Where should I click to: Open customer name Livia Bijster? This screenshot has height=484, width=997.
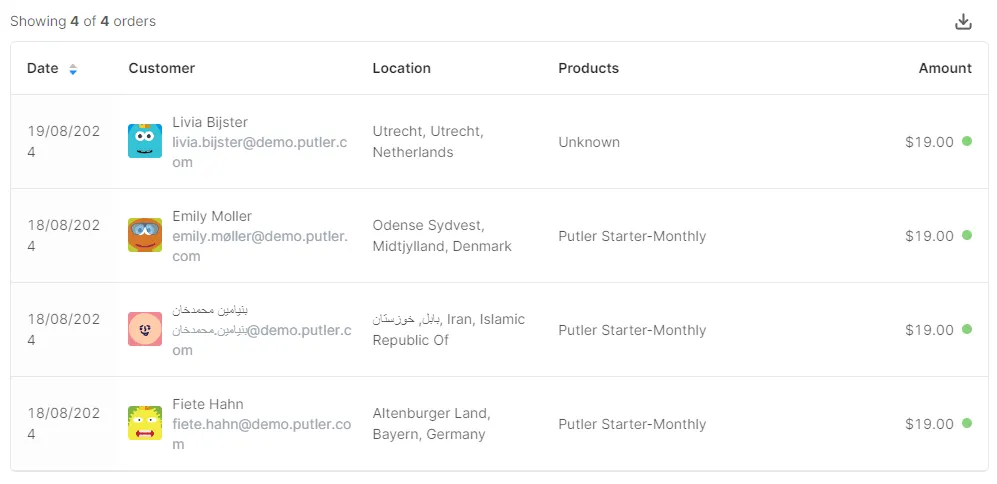[210, 122]
